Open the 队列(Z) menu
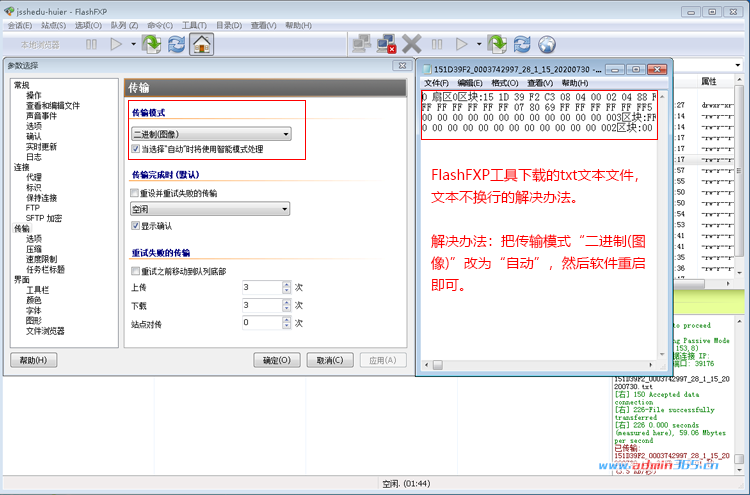The width and height of the screenshot is (750, 495). 124,25
